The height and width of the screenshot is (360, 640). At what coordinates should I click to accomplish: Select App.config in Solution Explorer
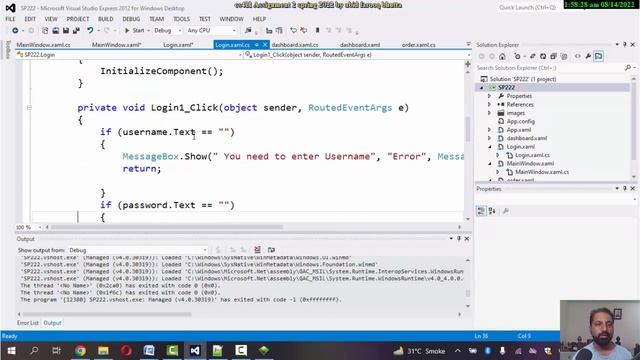[x=520, y=121]
